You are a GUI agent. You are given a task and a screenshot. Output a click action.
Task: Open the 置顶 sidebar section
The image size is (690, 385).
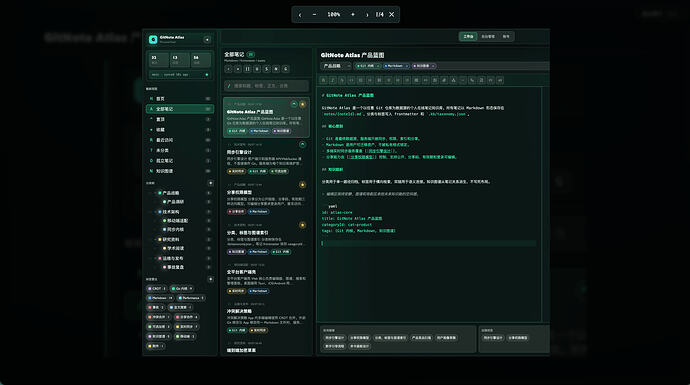[180, 119]
